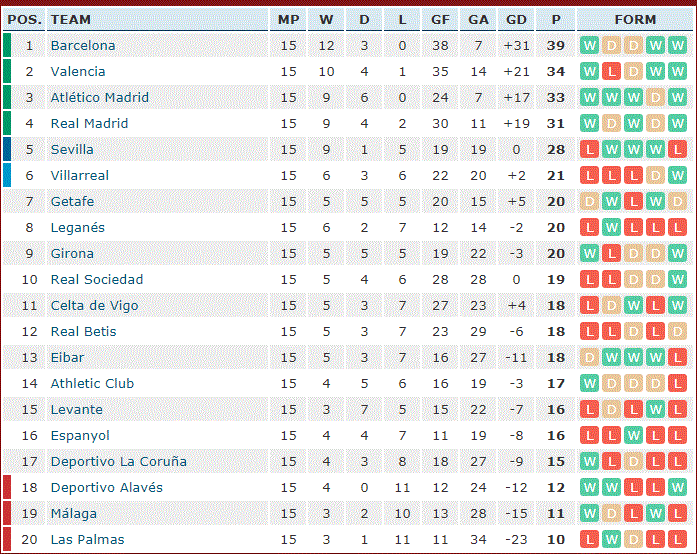Click the red relegation marker beside Málaga

click(x=7, y=514)
